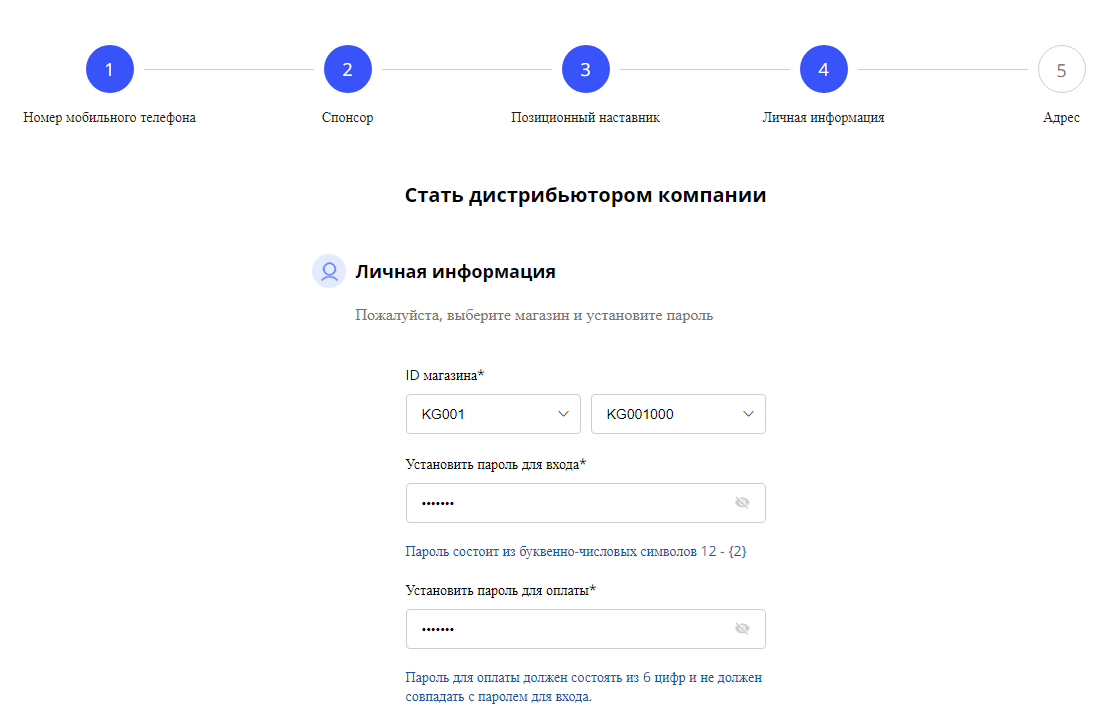Focus the payment password input field
Screen dimensions: 1112x725
pos(565,629)
